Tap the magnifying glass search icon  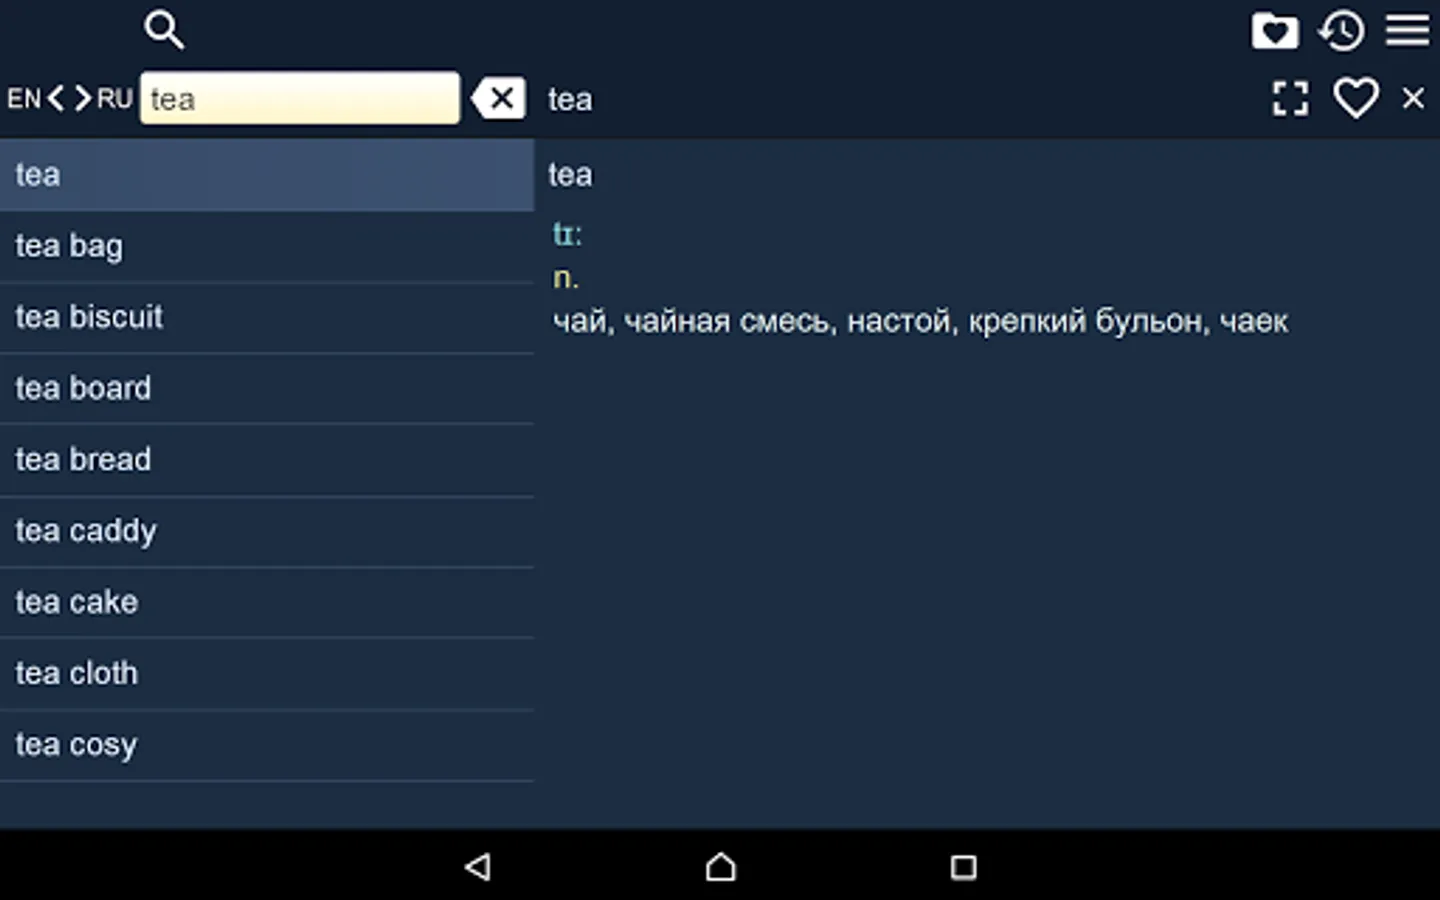tap(164, 30)
